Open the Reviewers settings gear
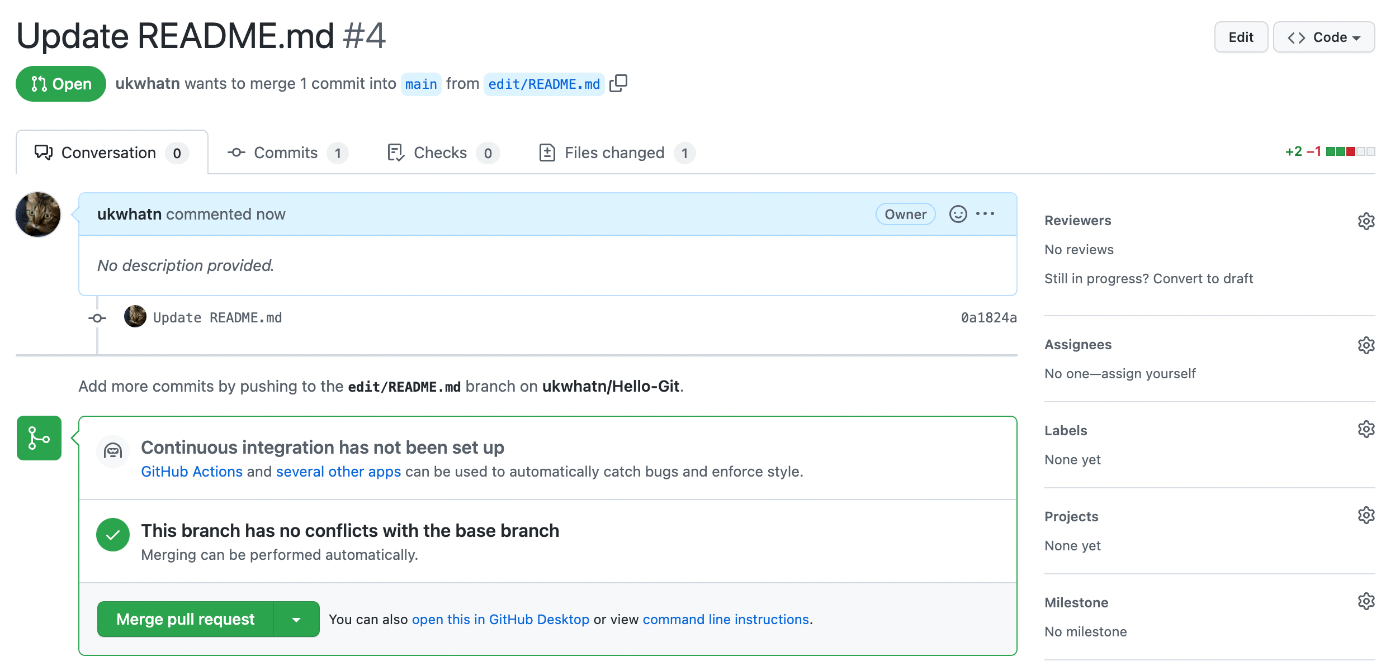This screenshot has width=1400, height=666. click(x=1366, y=220)
